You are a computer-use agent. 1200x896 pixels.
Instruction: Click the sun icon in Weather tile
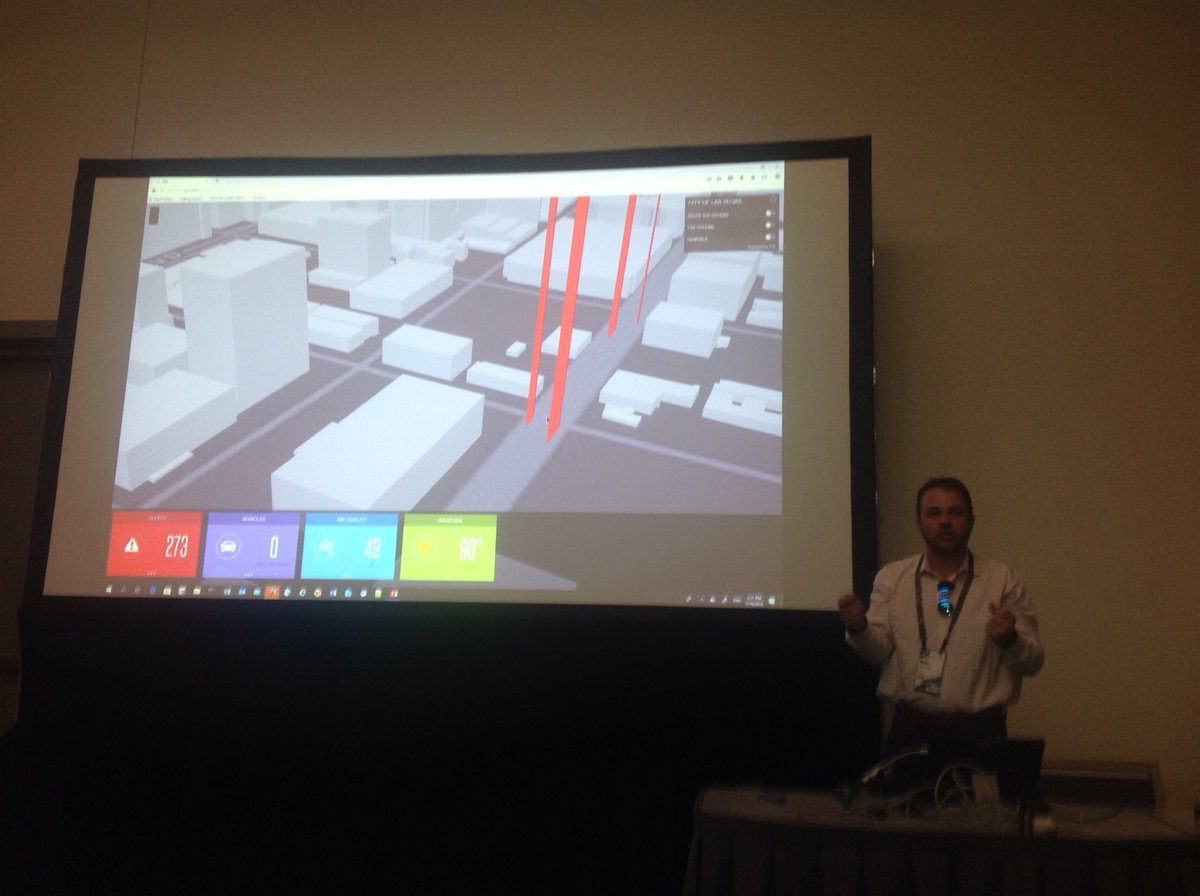tap(425, 548)
